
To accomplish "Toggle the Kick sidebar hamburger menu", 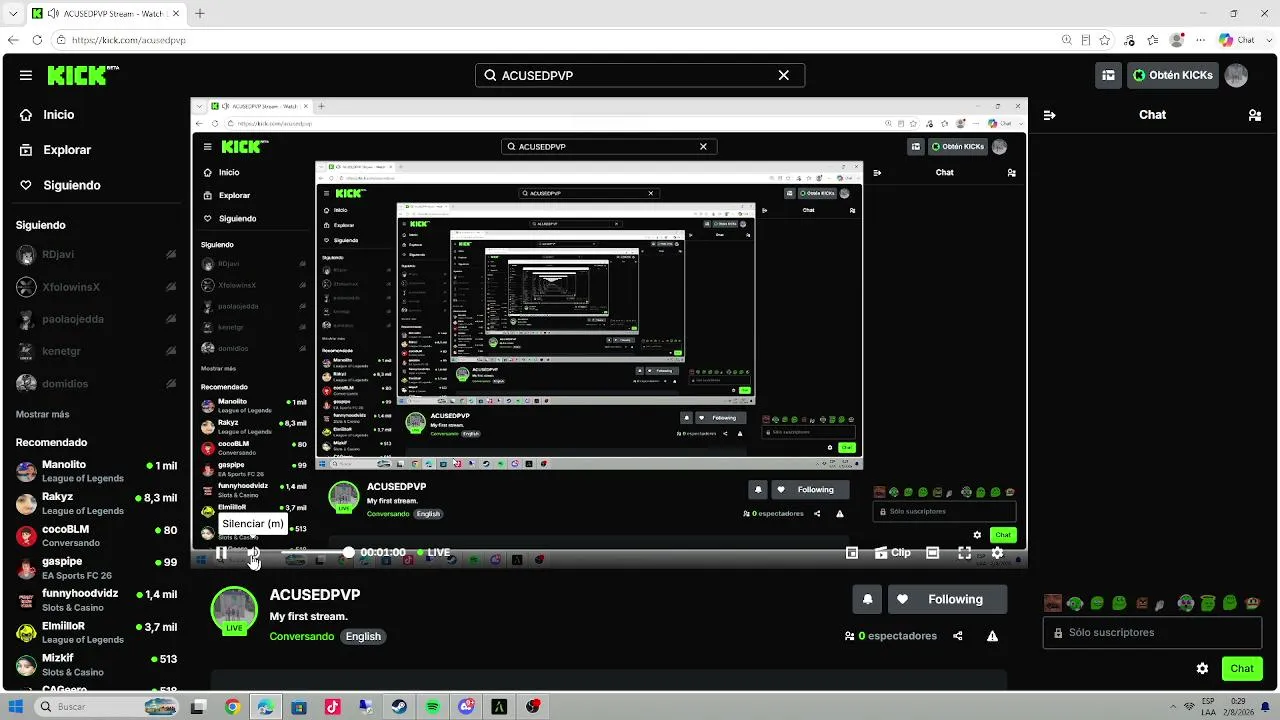I will pyautogui.click(x=26, y=75).
